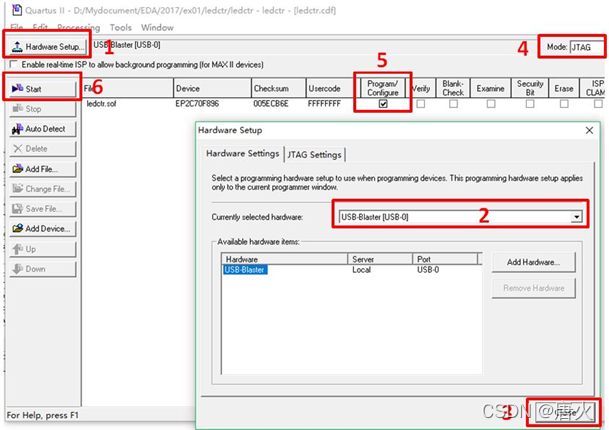The width and height of the screenshot is (609, 430).
Task: Open the Processing menu
Action: (x=78, y=28)
